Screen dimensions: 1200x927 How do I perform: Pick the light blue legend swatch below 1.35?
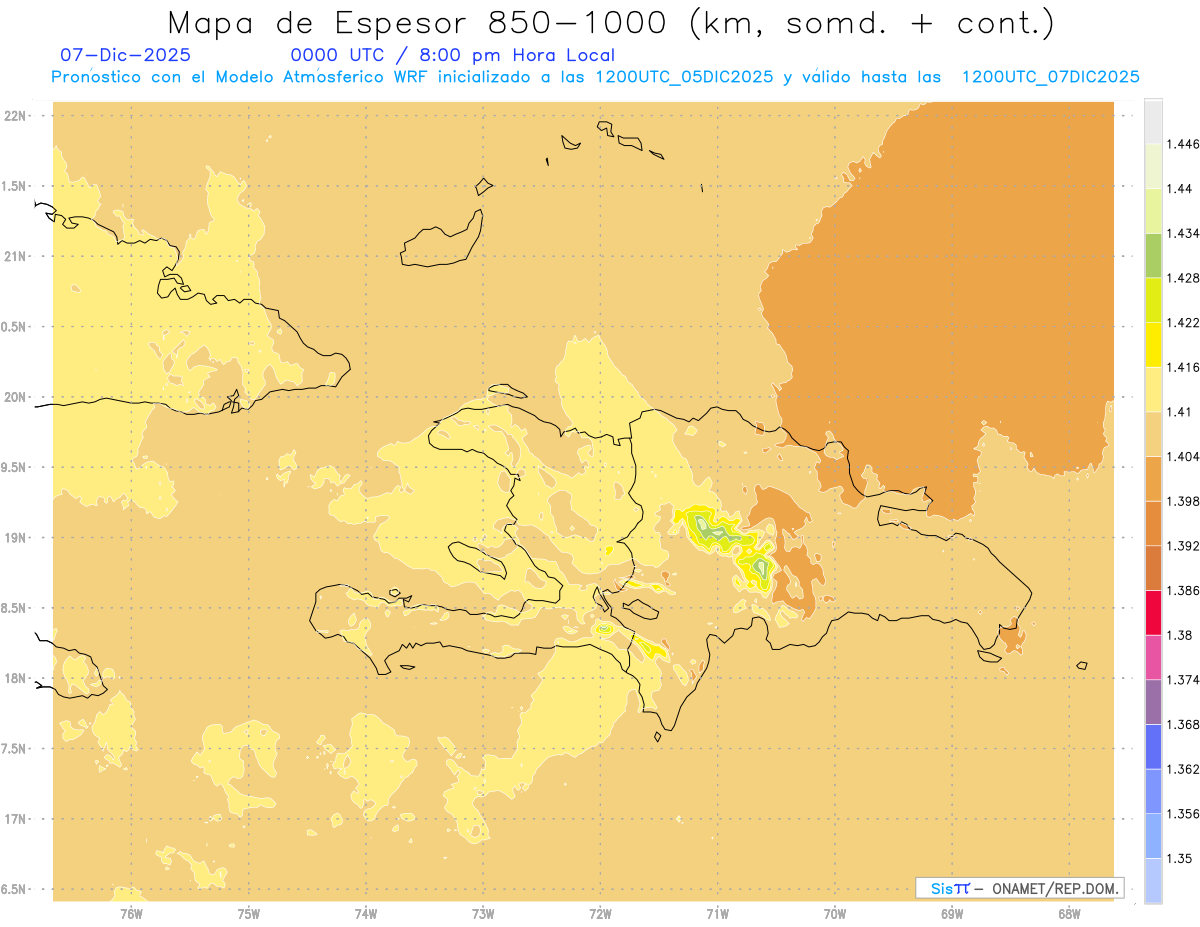click(x=1153, y=880)
